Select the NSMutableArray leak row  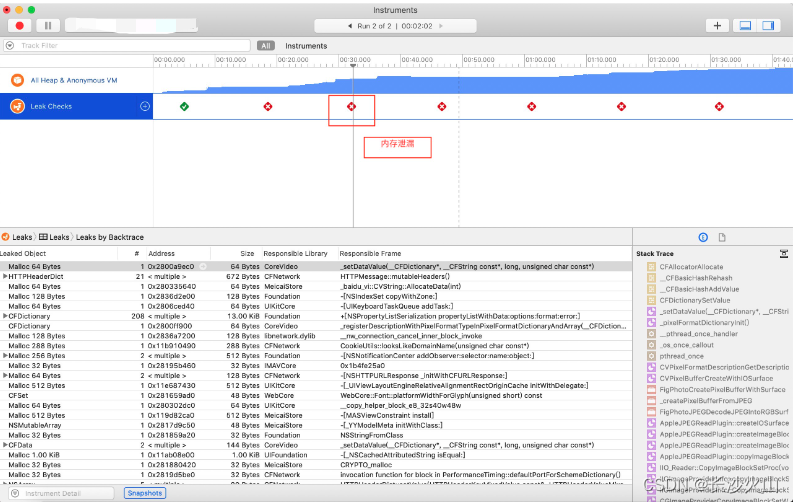pyautogui.click(x=316, y=426)
